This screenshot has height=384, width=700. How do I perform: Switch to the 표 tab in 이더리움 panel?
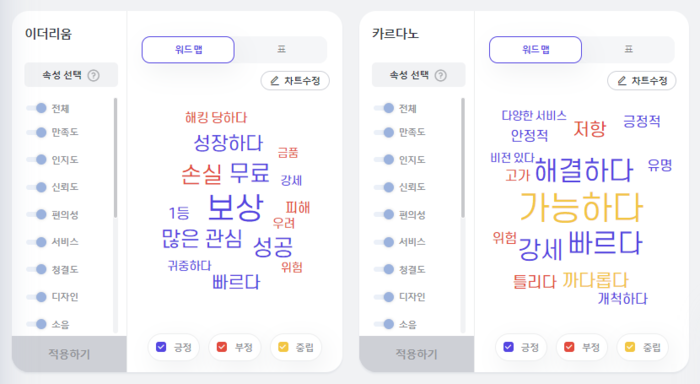281,49
